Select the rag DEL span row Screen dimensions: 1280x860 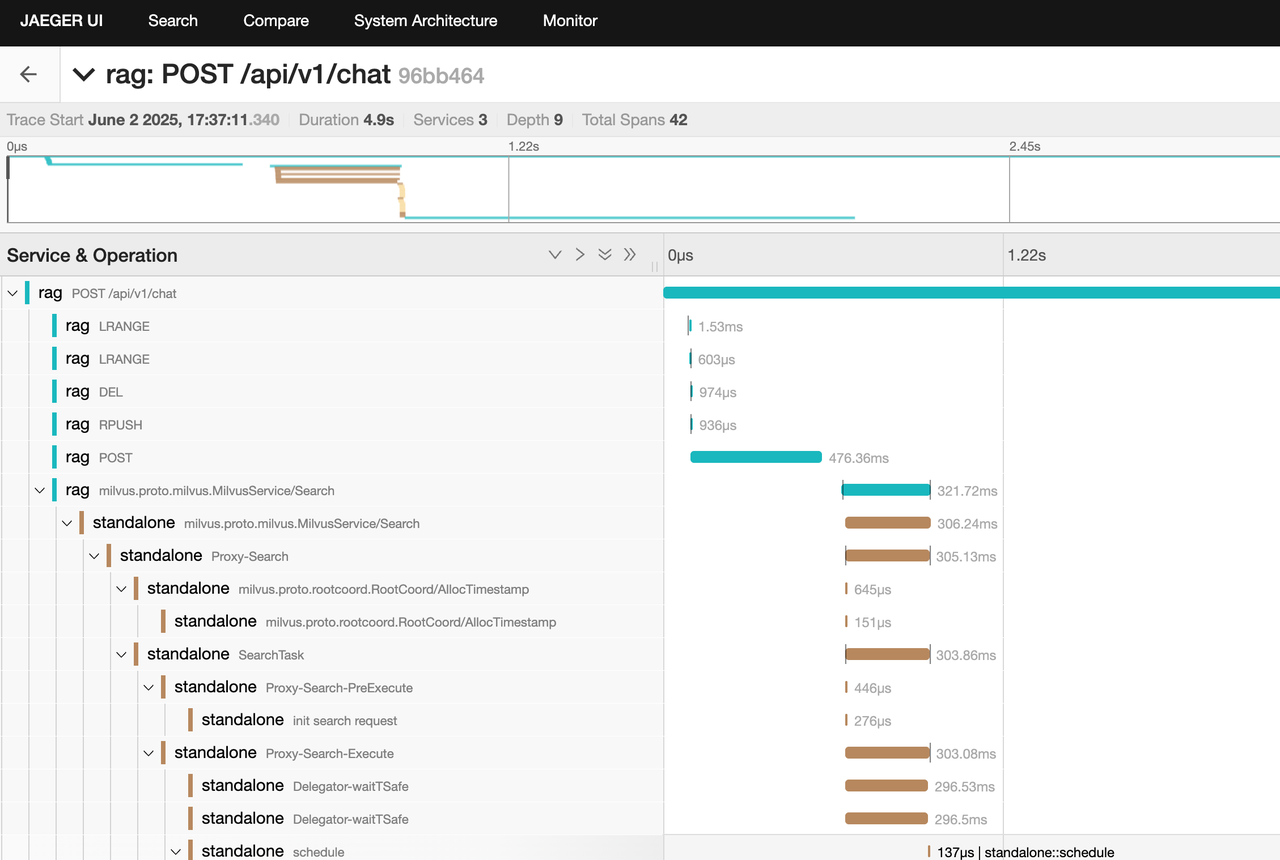pos(358,392)
